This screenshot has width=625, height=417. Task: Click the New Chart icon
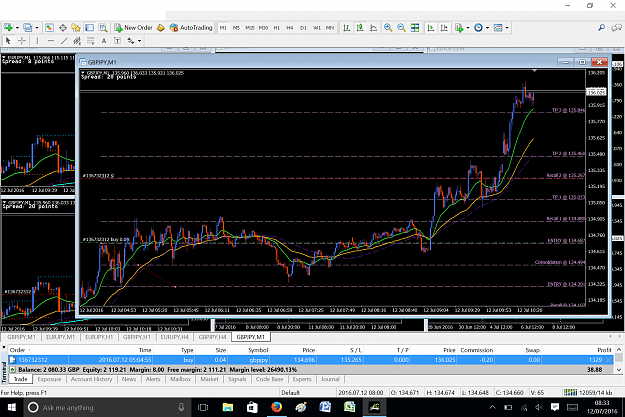pyautogui.click(x=8, y=28)
